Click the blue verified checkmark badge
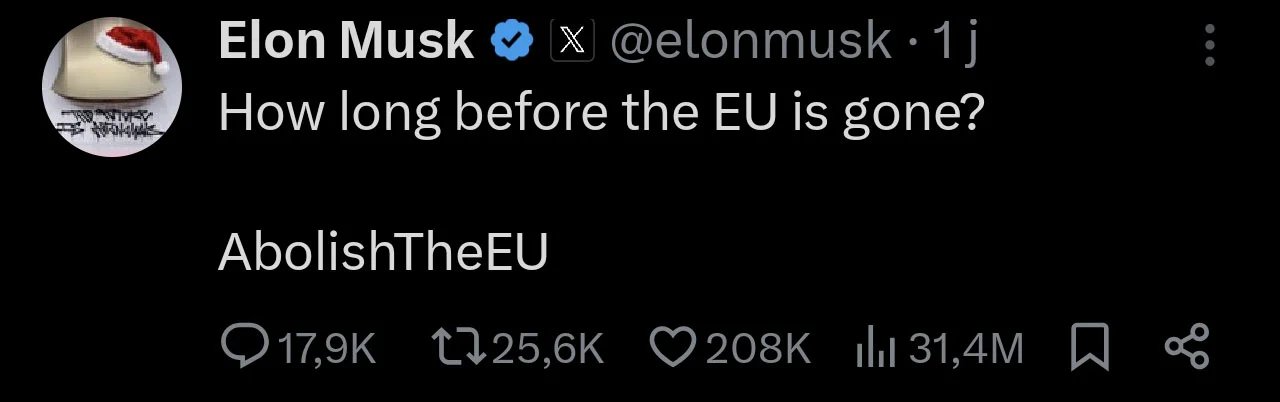1280x402 pixels. 510,42
